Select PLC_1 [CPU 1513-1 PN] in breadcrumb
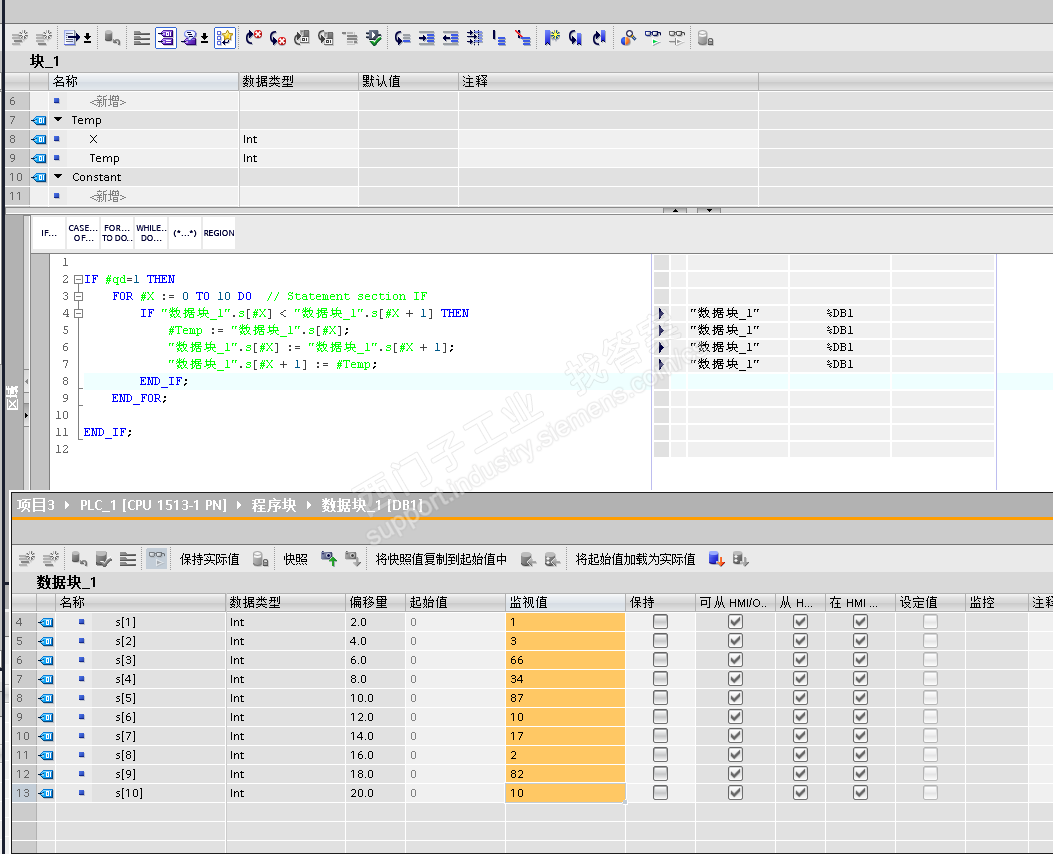 (x=153, y=505)
